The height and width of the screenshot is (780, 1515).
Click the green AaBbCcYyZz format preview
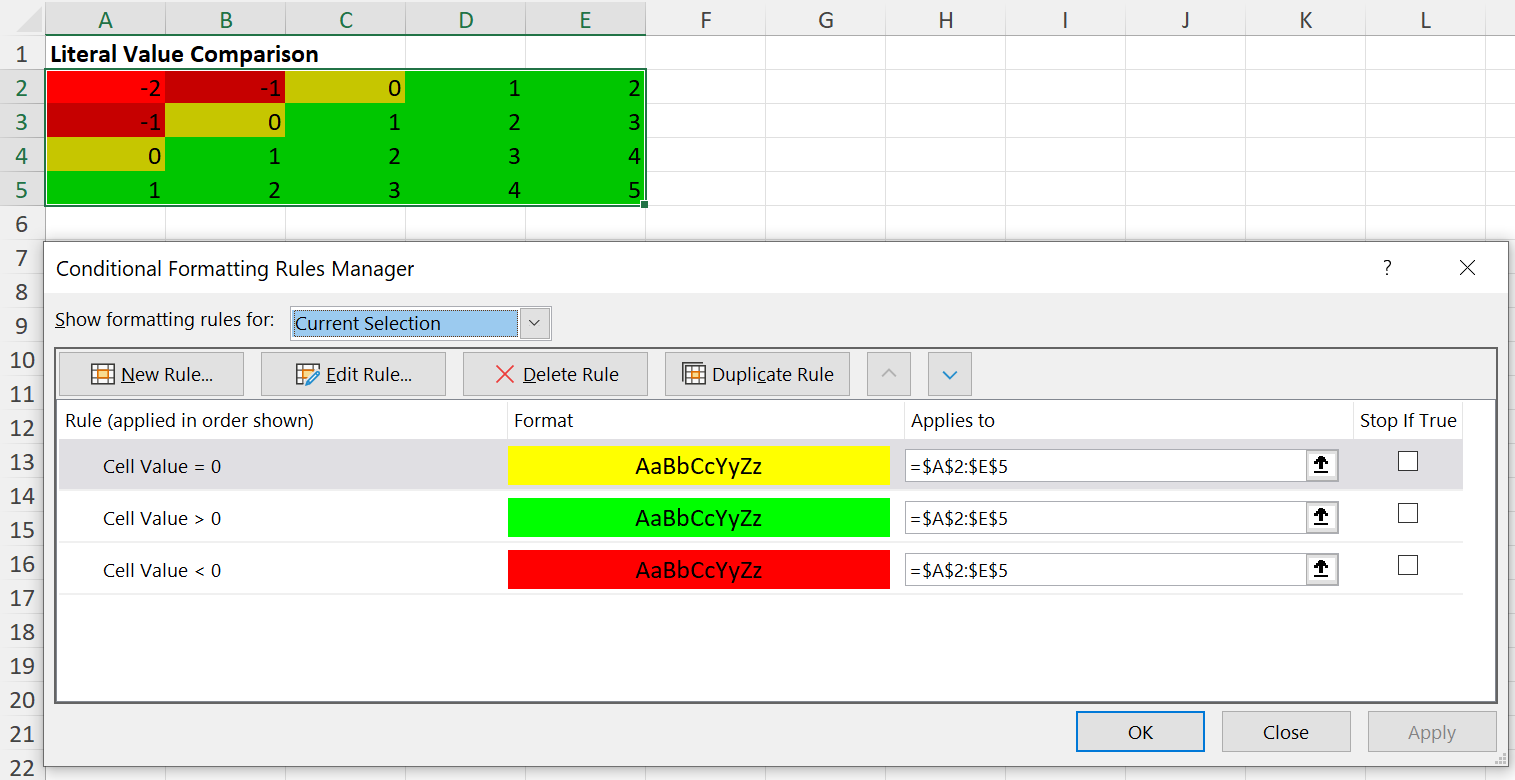[698, 517]
